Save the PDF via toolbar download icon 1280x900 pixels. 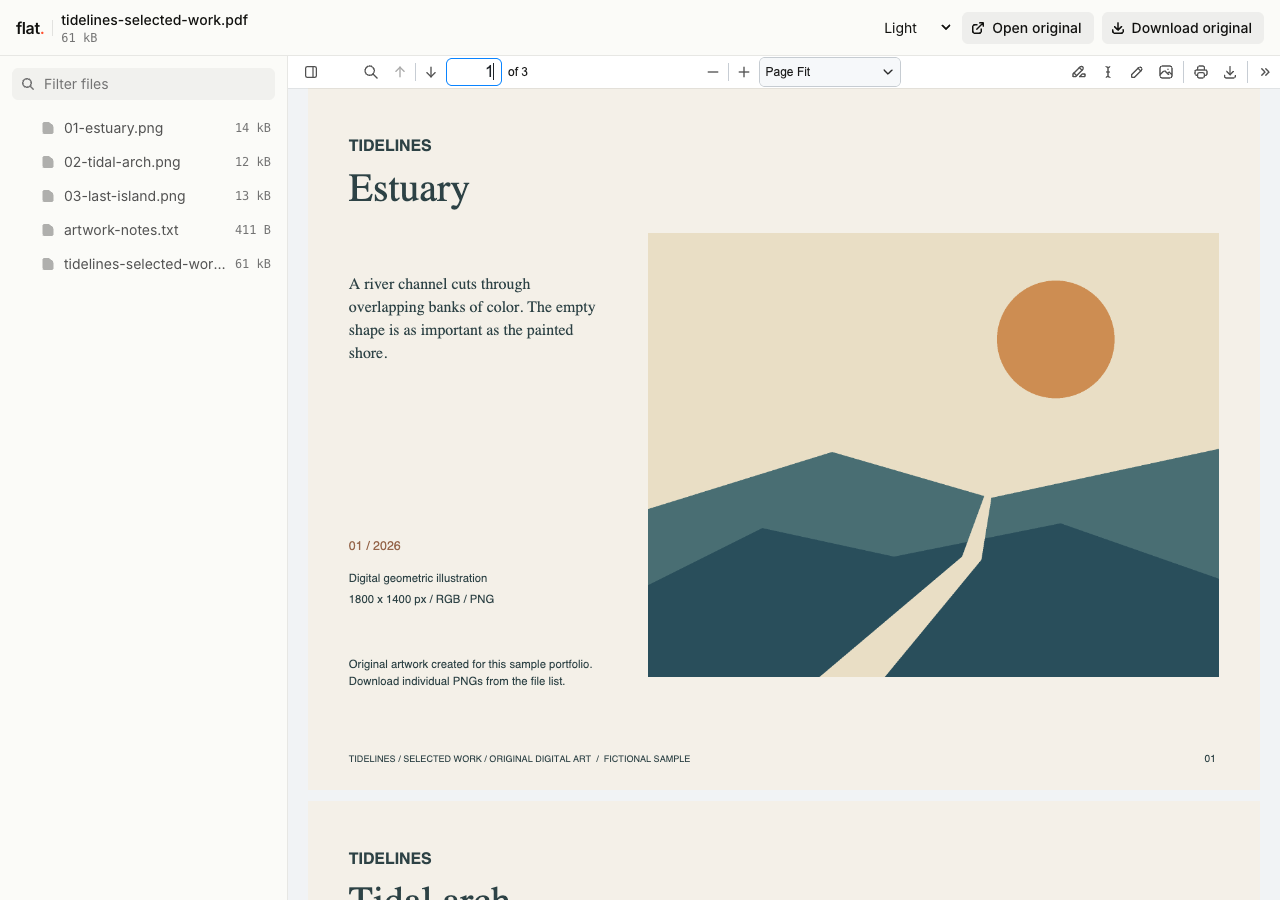tap(1230, 72)
